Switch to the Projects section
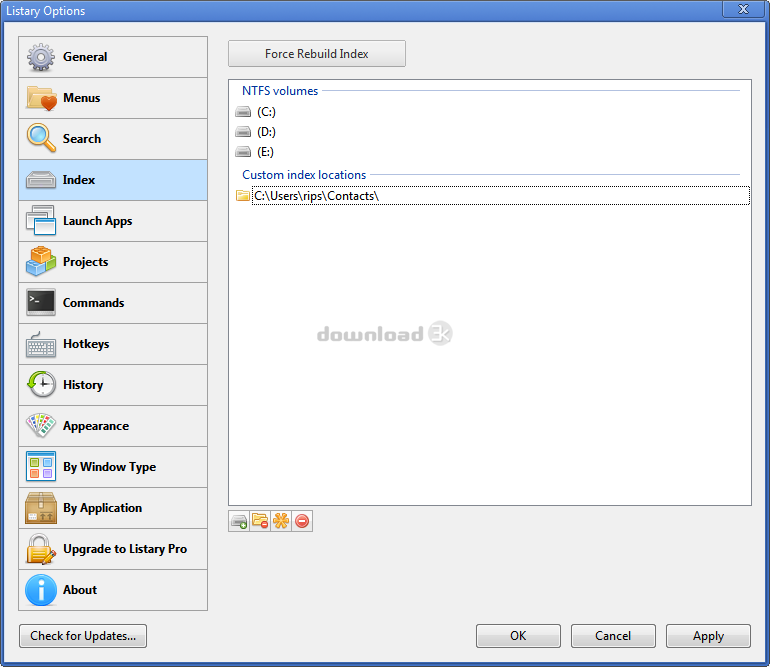Screen dimensions: 770x667 [113, 262]
